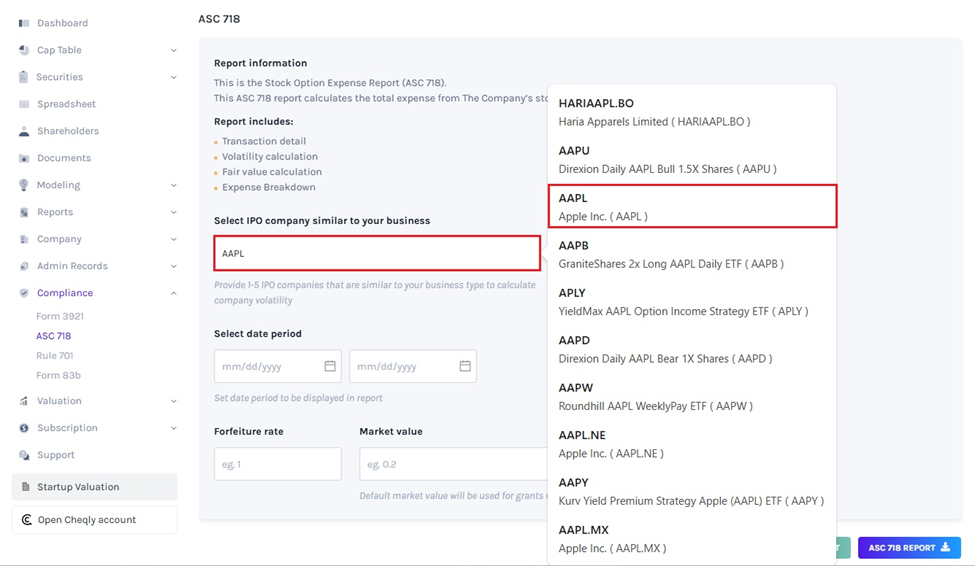The image size is (975, 566).
Task: Open Form 83b in sidebar
Action: tap(58, 376)
